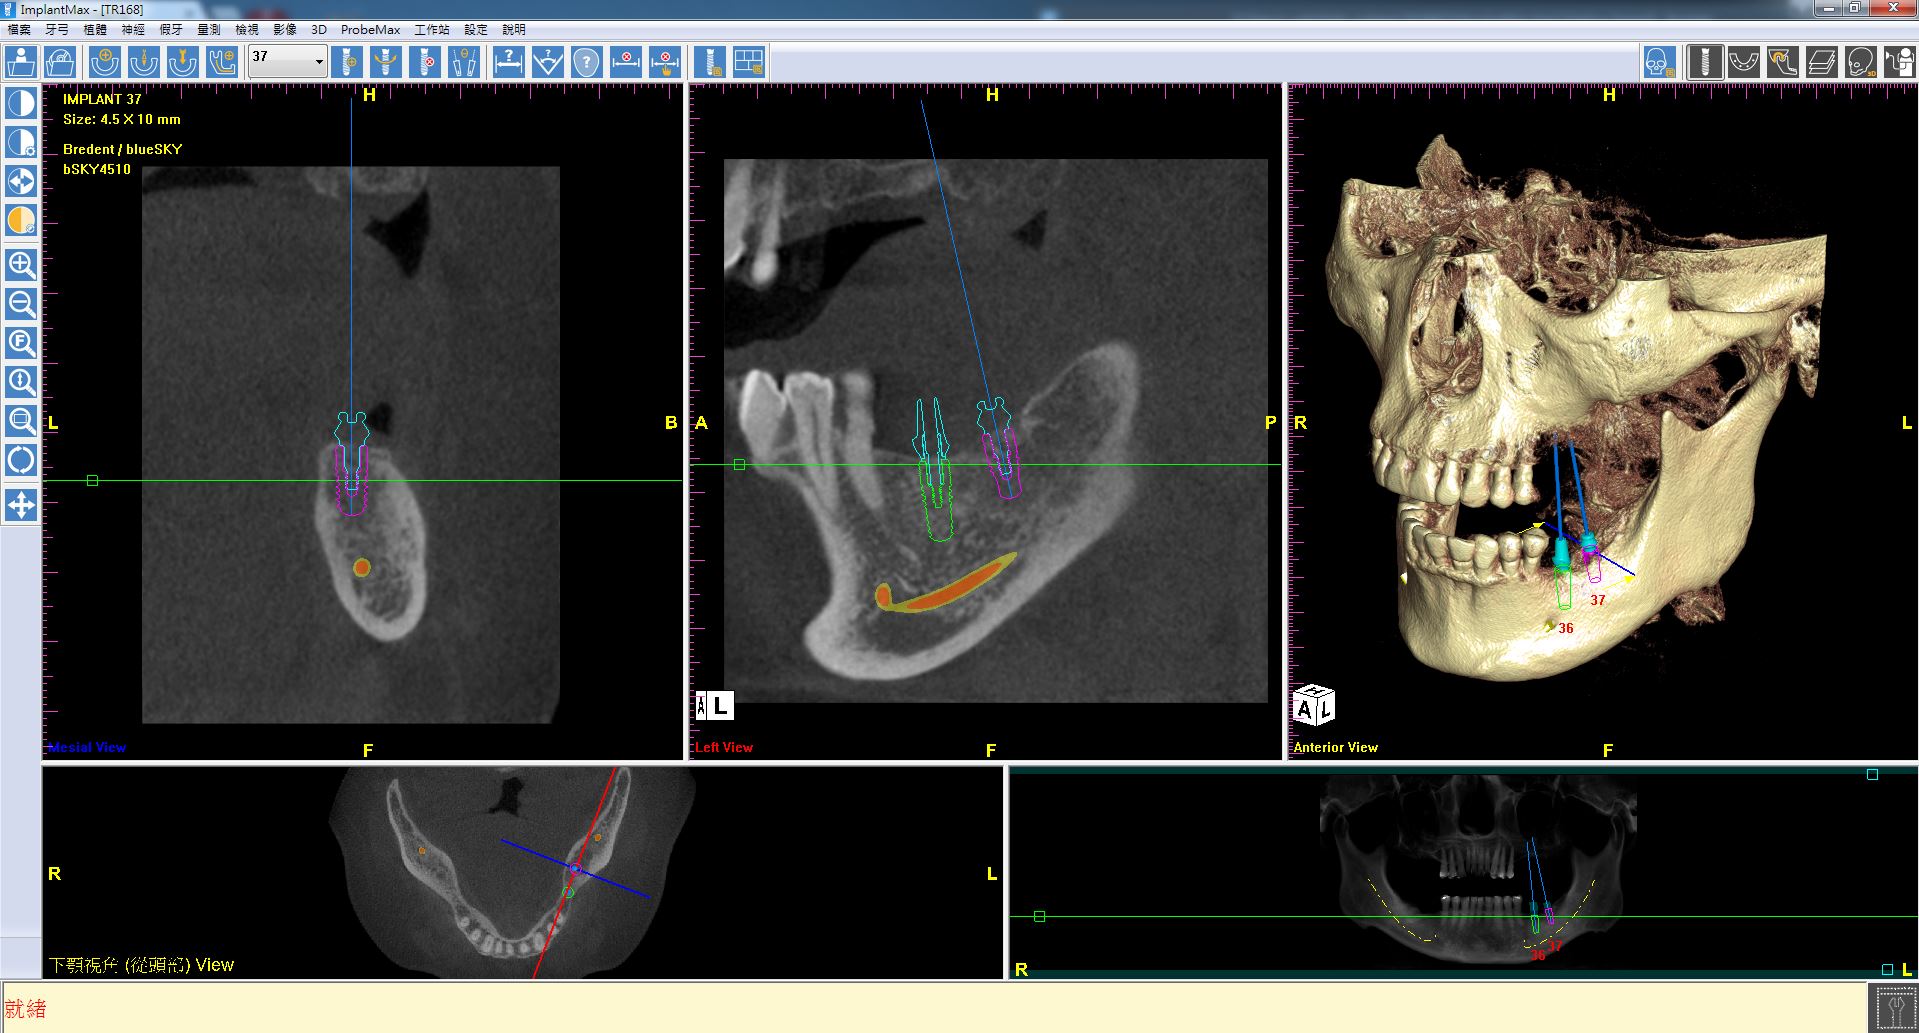
Task: Click the dentist workstation mode icon
Action: tap(1899, 63)
